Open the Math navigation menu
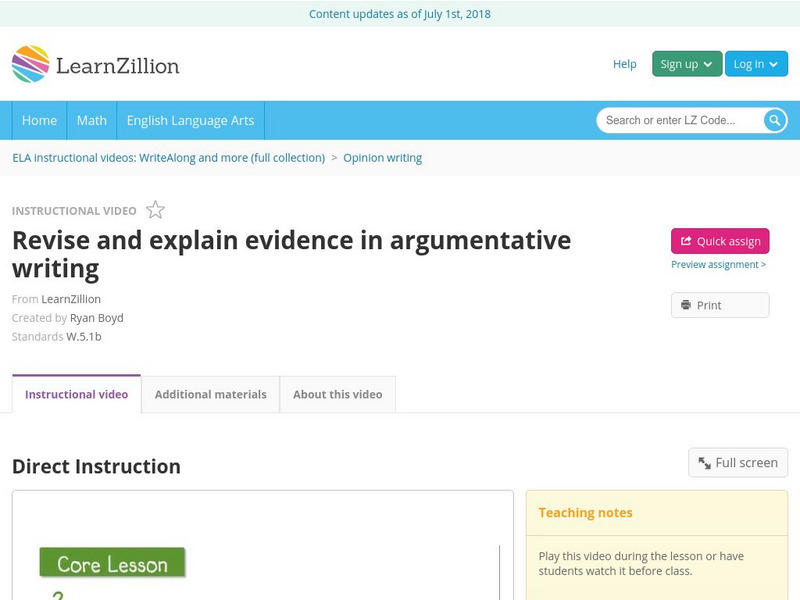The height and width of the screenshot is (600, 800). click(91, 120)
